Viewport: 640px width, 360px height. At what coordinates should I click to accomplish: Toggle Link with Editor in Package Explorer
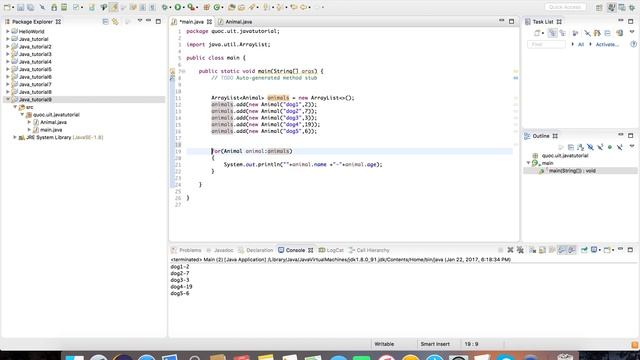[116, 21]
